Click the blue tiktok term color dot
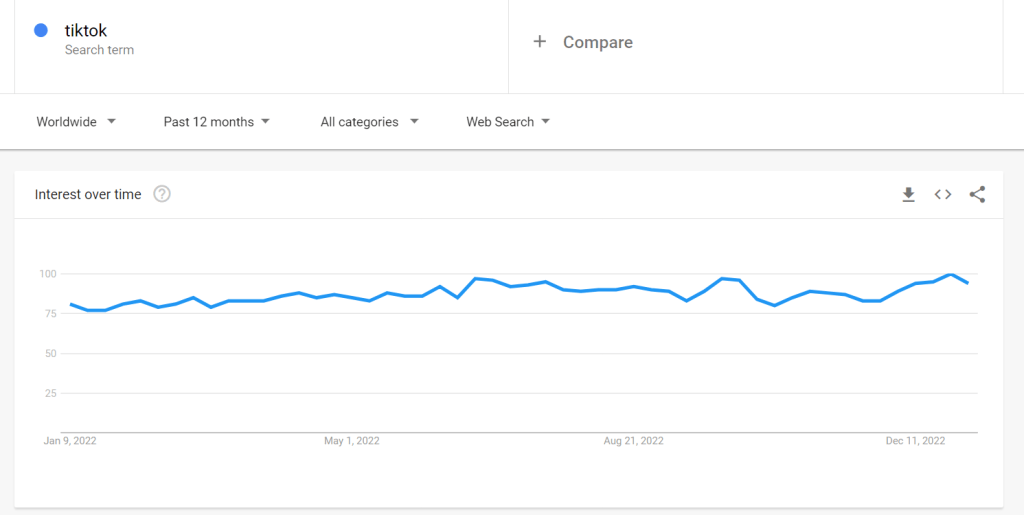Screen dimensions: 1024x515 tap(41, 31)
